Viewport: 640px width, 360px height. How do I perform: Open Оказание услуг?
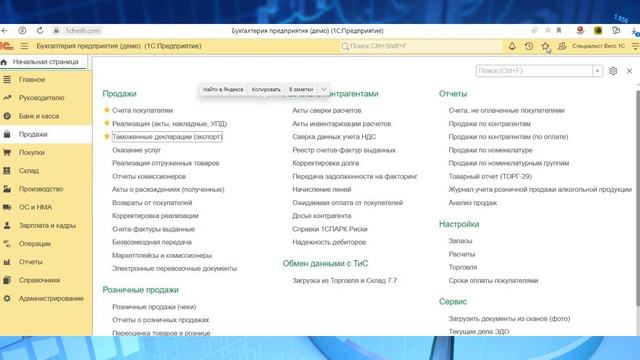(136, 150)
